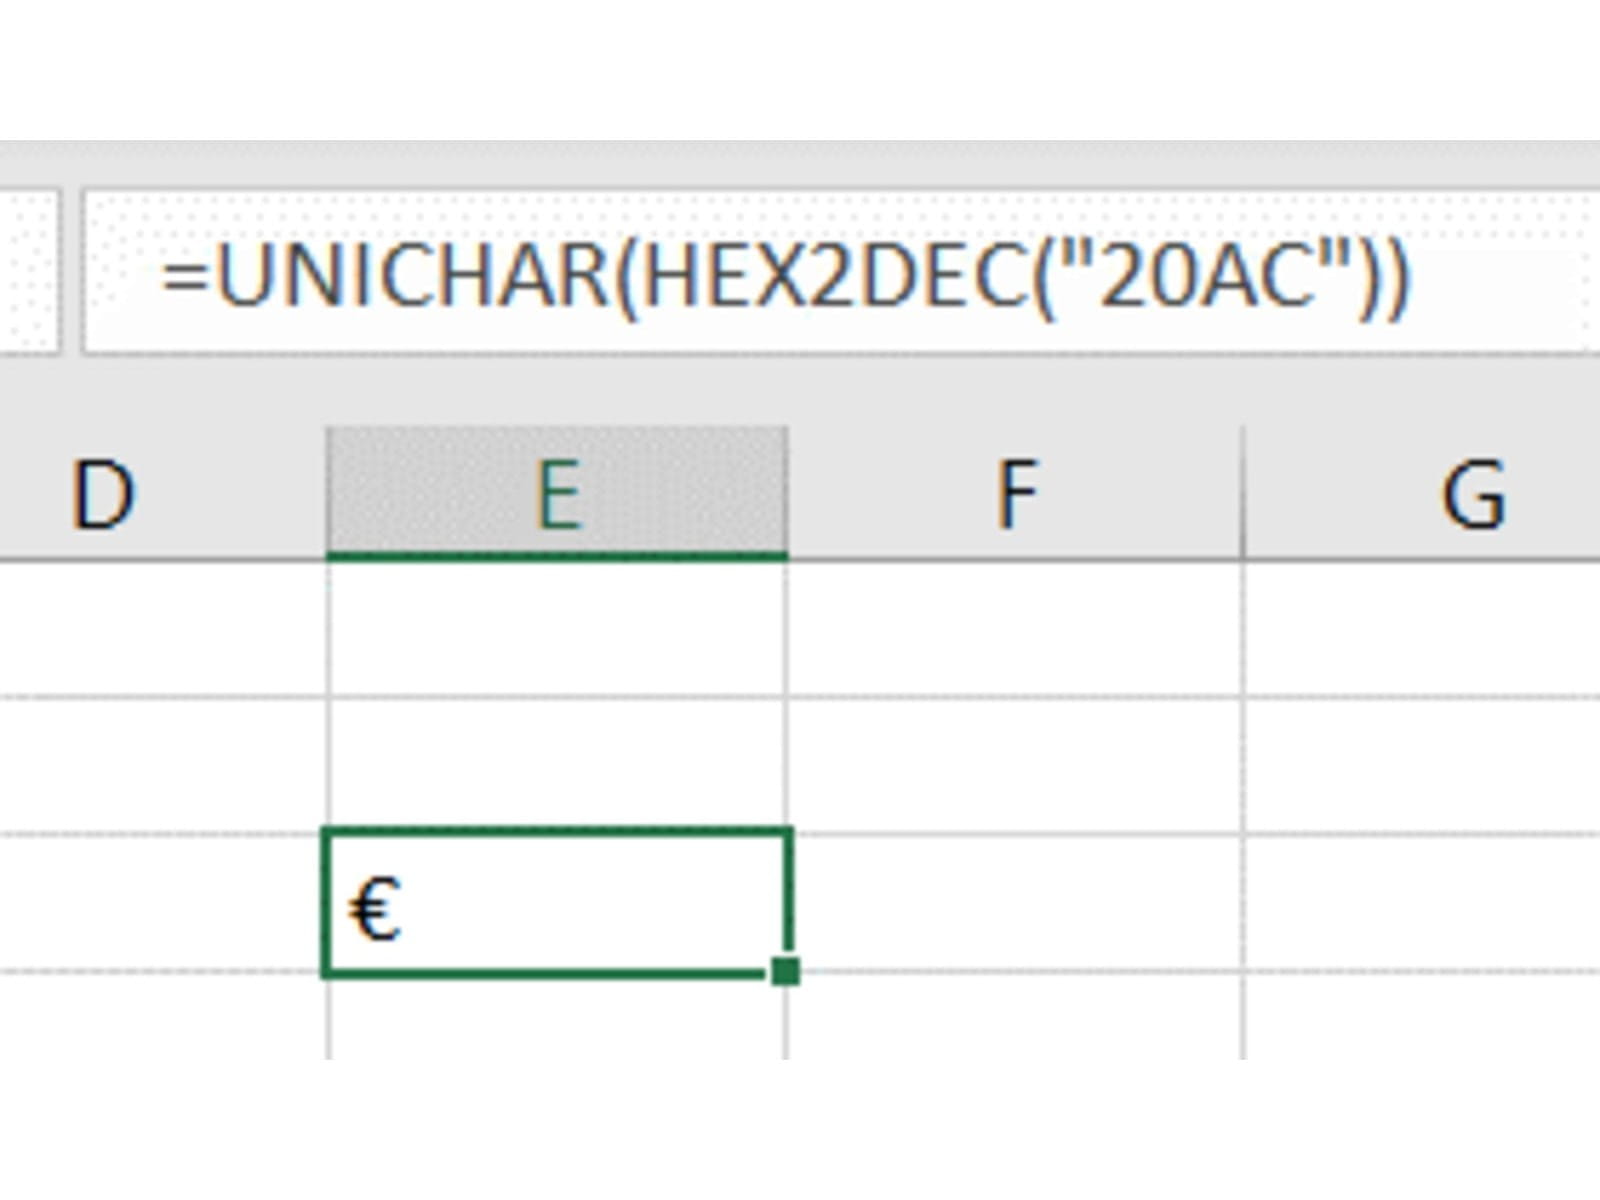The height and width of the screenshot is (1200, 1600).
Task: Click the divider between the F and G column headers
Action: point(1243,493)
